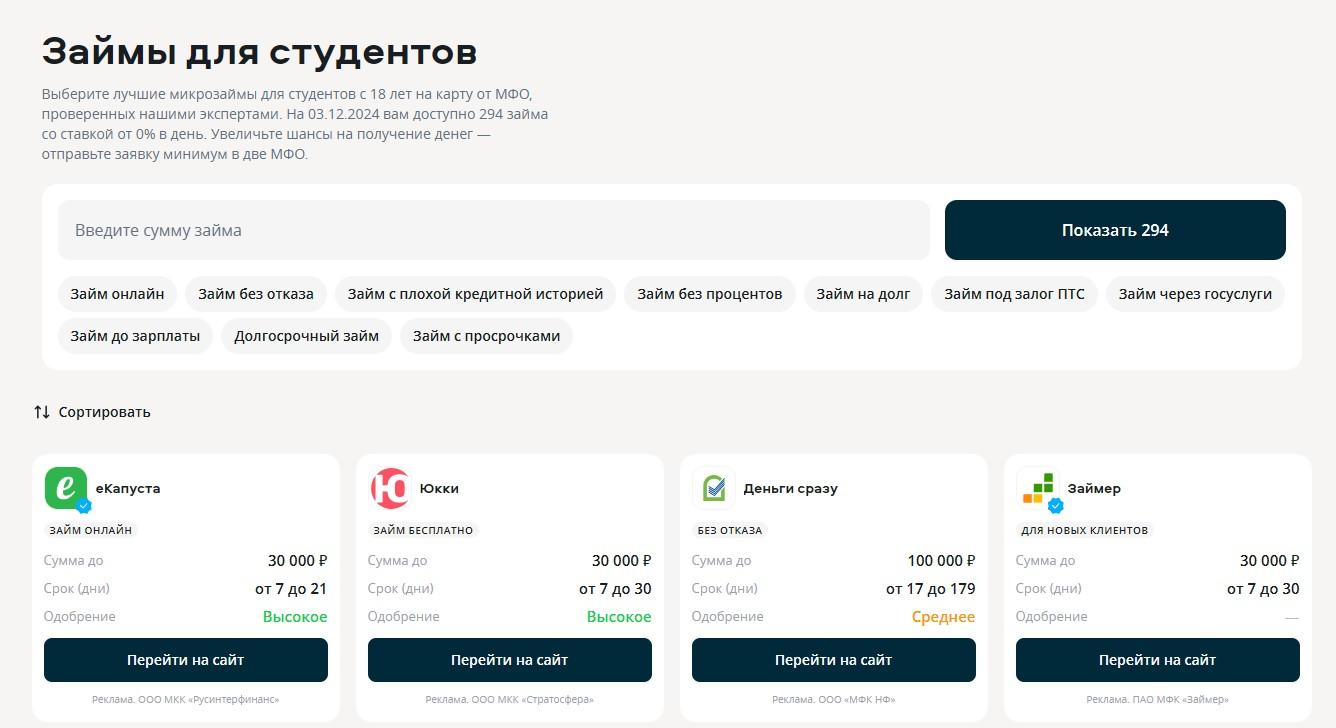Click Реклама. ООО МКК «Русинтерфинанс» note

pyautogui.click(x=186, y=700)
